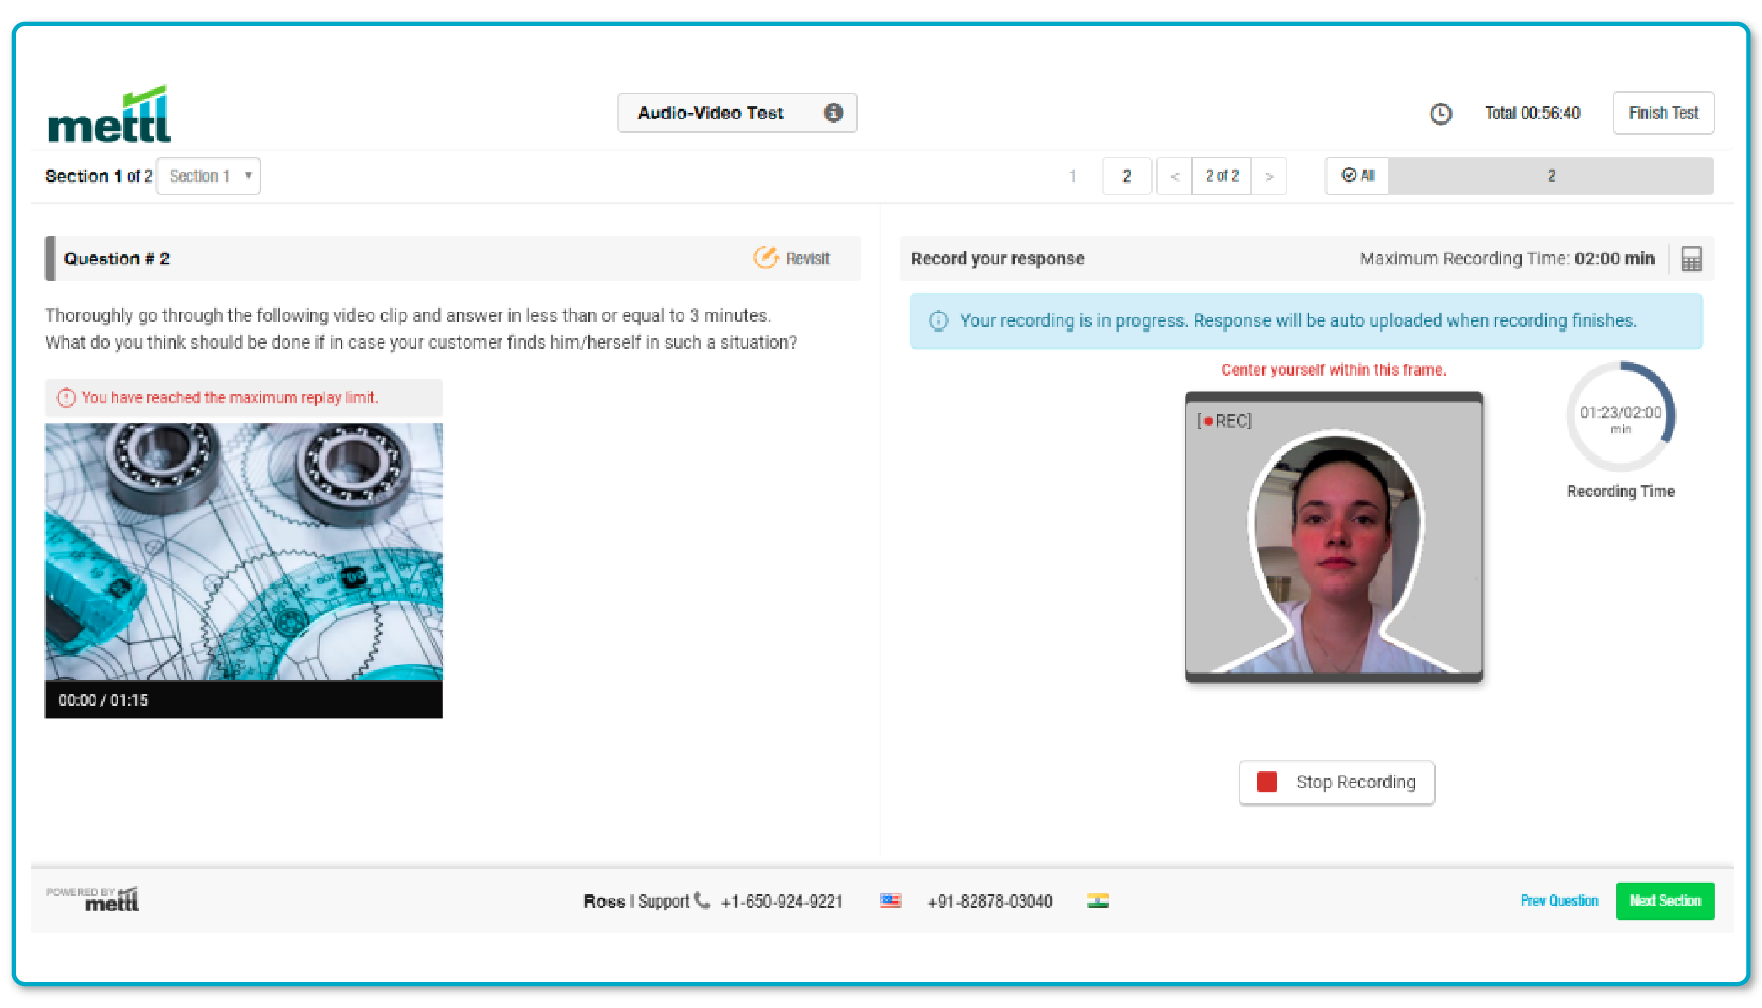This screenshot has width=1762, height=1008.
Task: Click the red stop square icon
Action: [x=1267, y=782]
